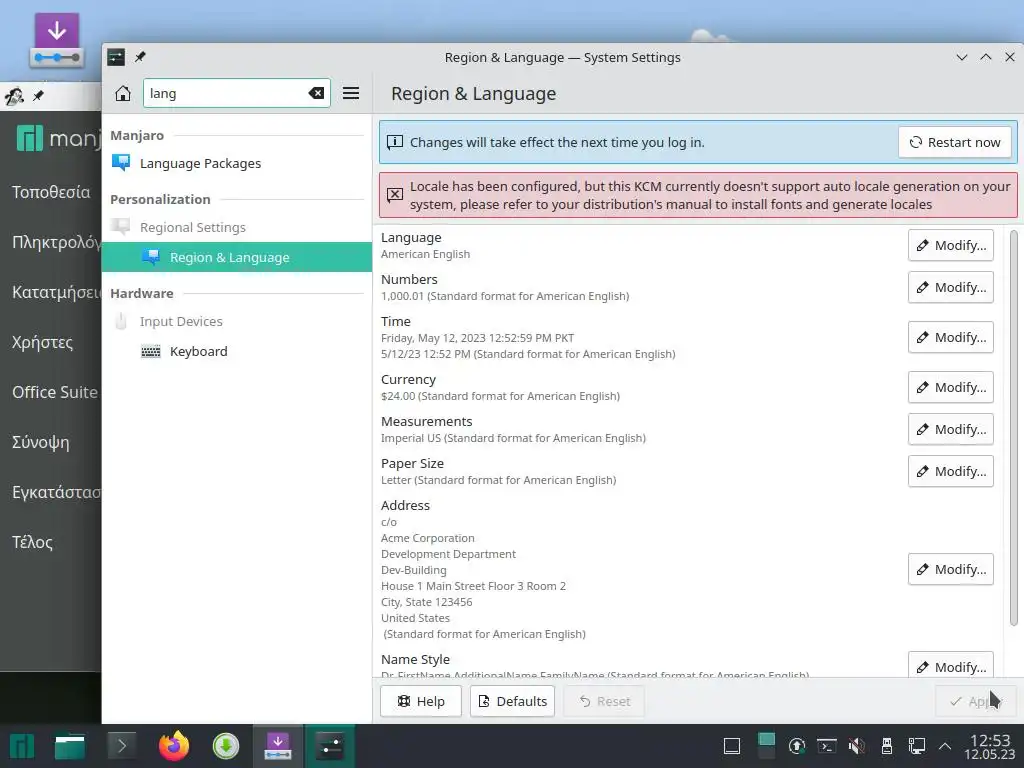Click the green pager tray icon
Viewport: 1024px width, 768px height.
coord(766,745)
